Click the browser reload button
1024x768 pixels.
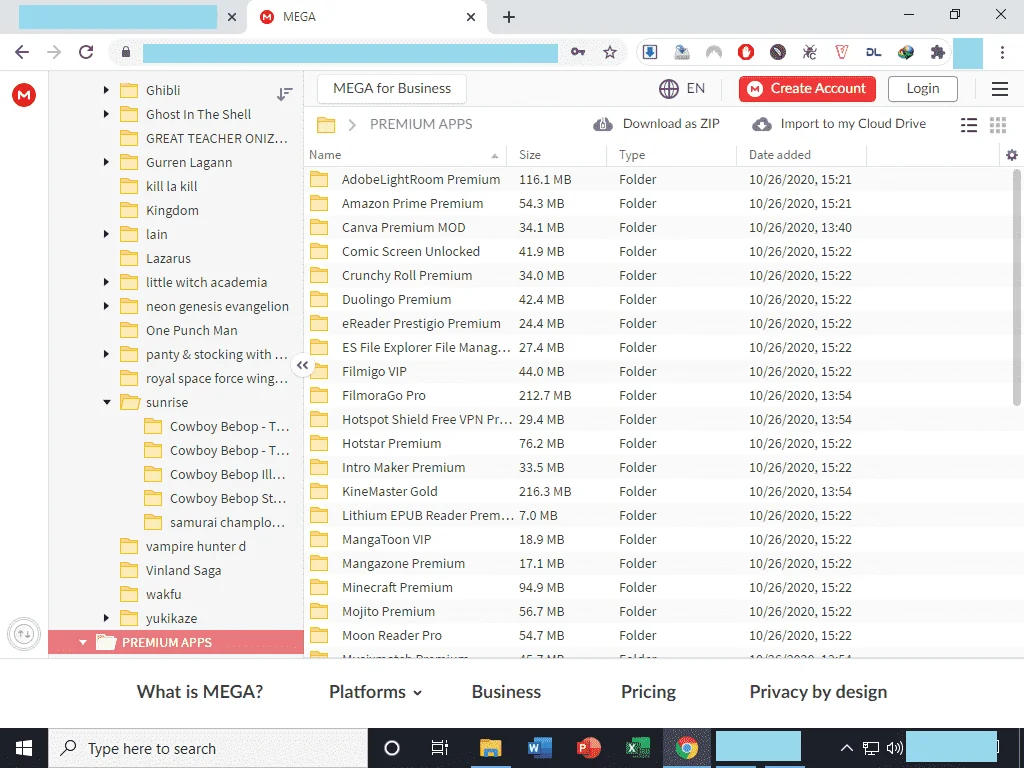pos(86,52)
